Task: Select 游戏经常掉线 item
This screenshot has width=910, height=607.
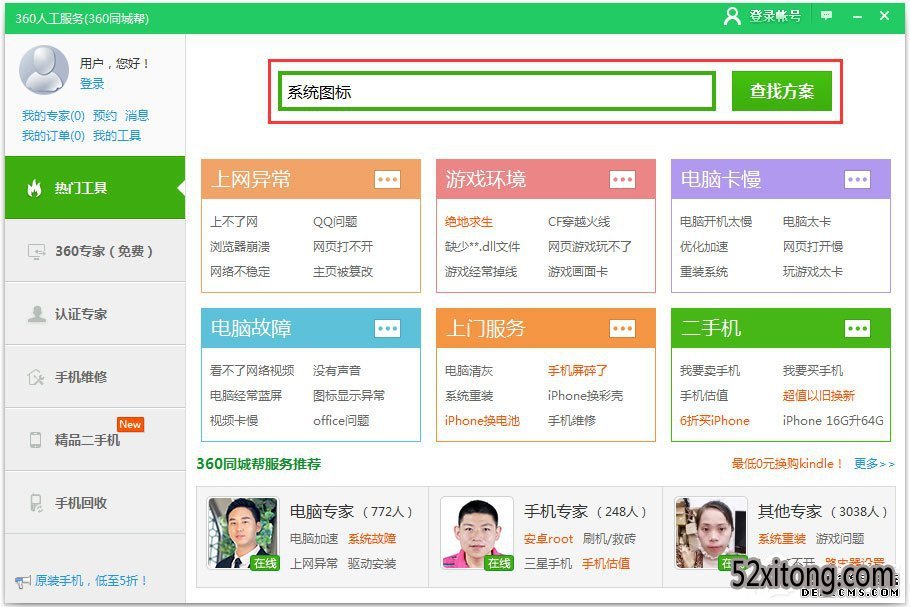Action: [x=481, y=272]
